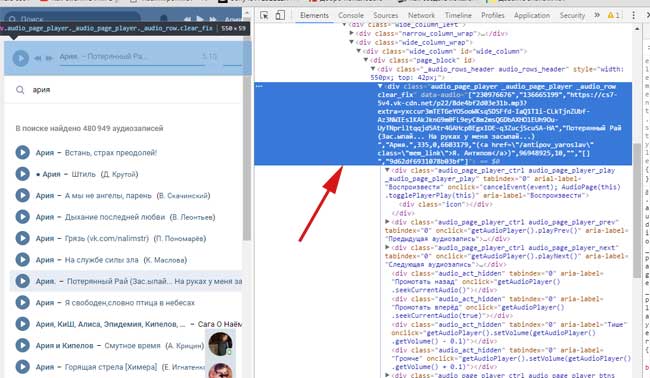Screen dimensions: 650x378
Task: Click the audio player progress bar
Action: [131, 65]
